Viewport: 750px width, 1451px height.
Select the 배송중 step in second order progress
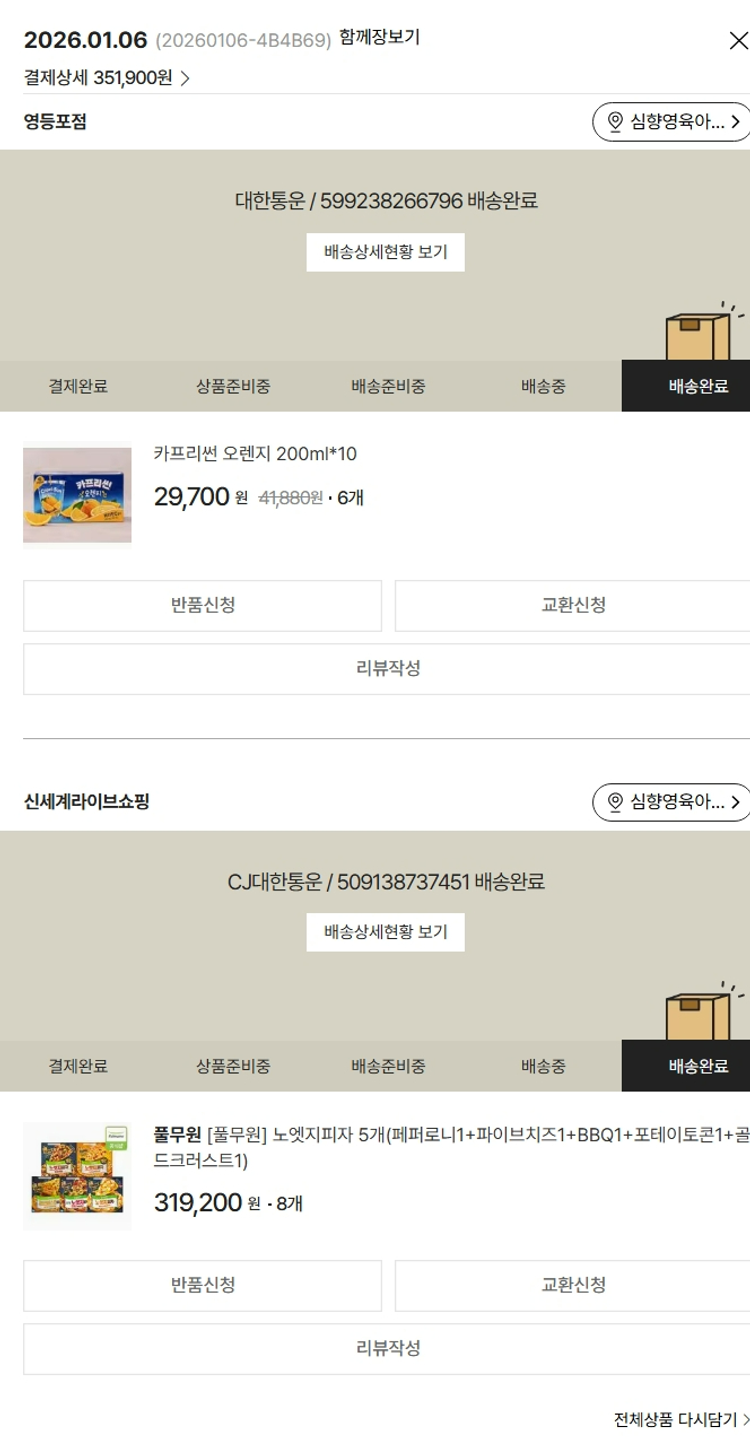tap(543, 1067)
